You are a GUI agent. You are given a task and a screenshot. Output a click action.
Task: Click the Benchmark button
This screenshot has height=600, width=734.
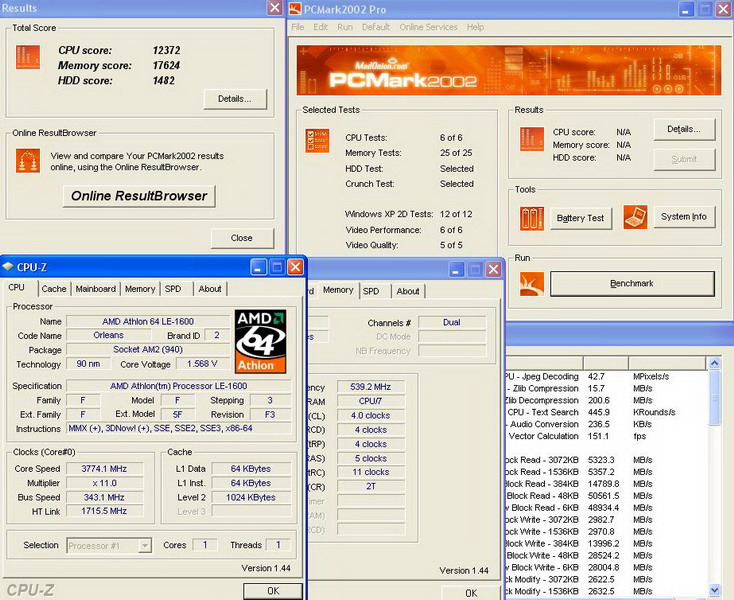(x=632, y=284)
